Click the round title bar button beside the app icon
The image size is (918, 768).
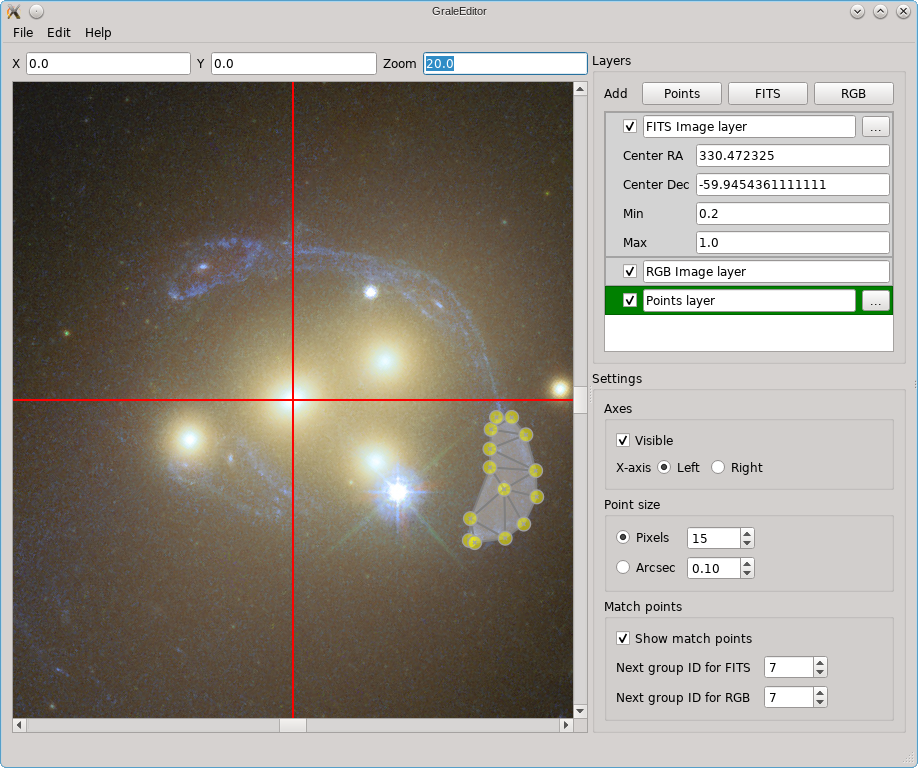(x=36, y=11)
